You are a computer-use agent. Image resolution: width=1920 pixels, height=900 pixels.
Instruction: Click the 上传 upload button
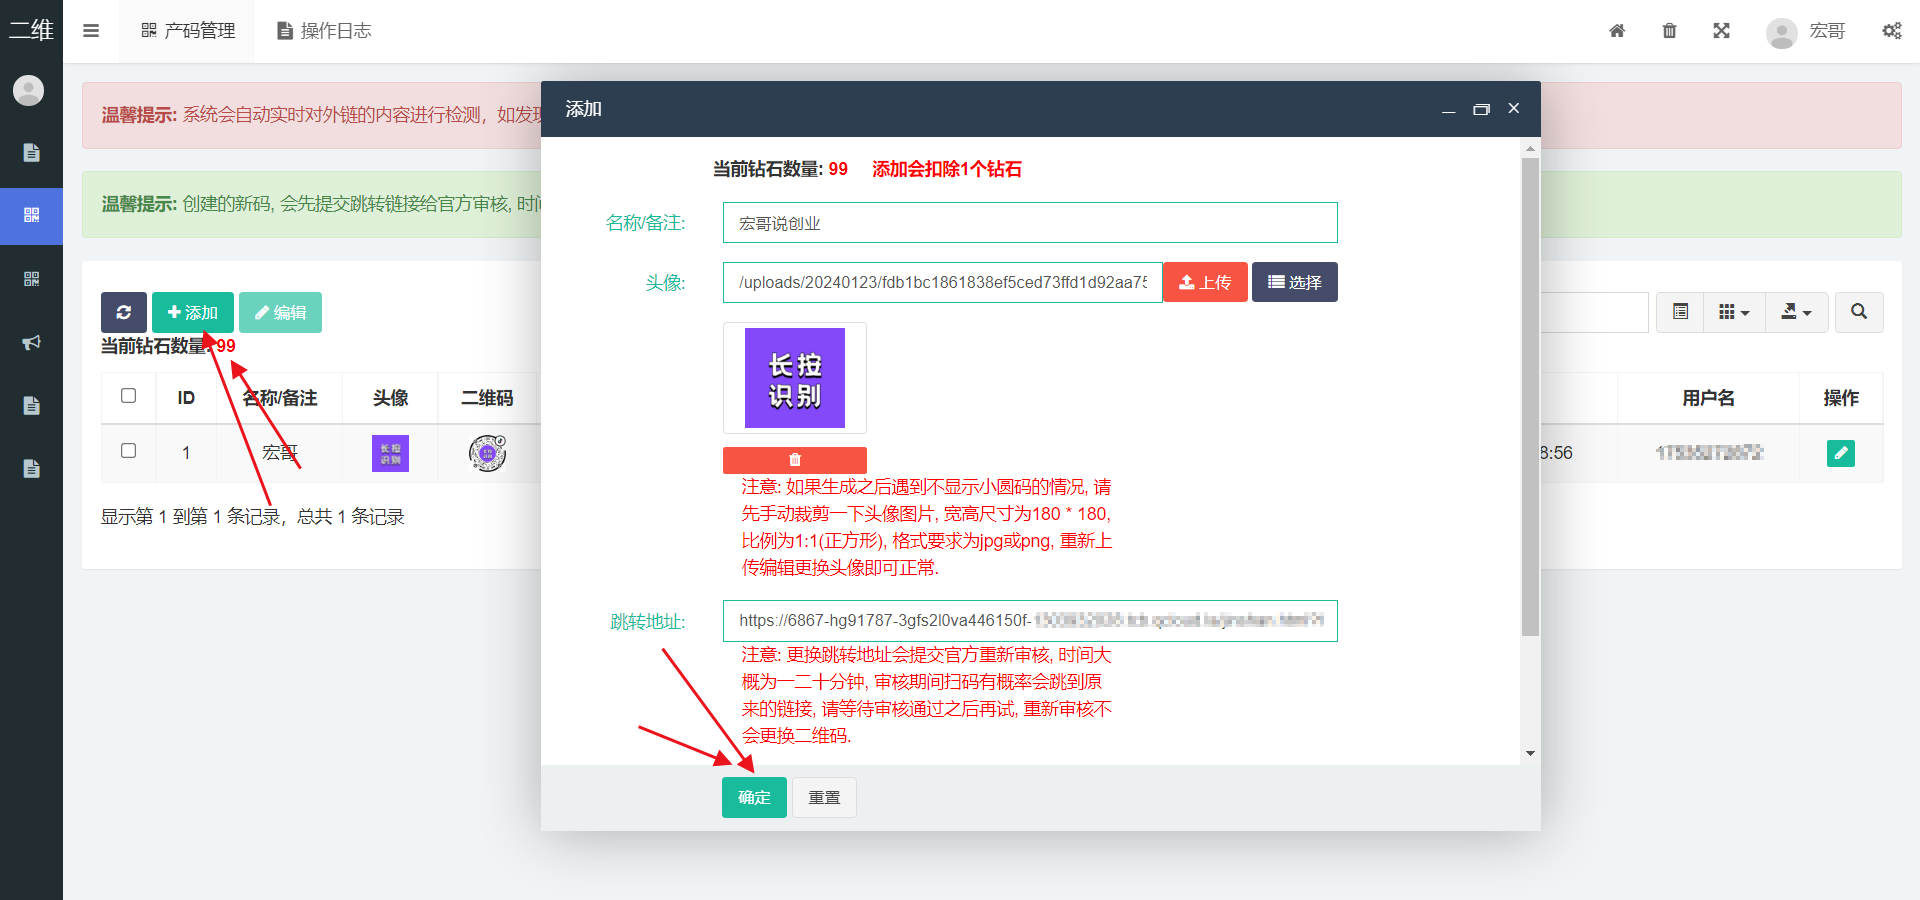coord(1205,282)
